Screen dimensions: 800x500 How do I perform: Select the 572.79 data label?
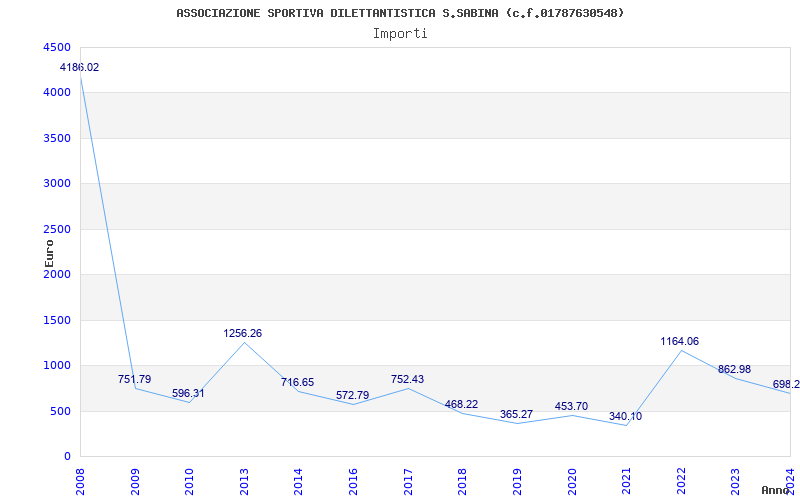click(x=353, y=395)
